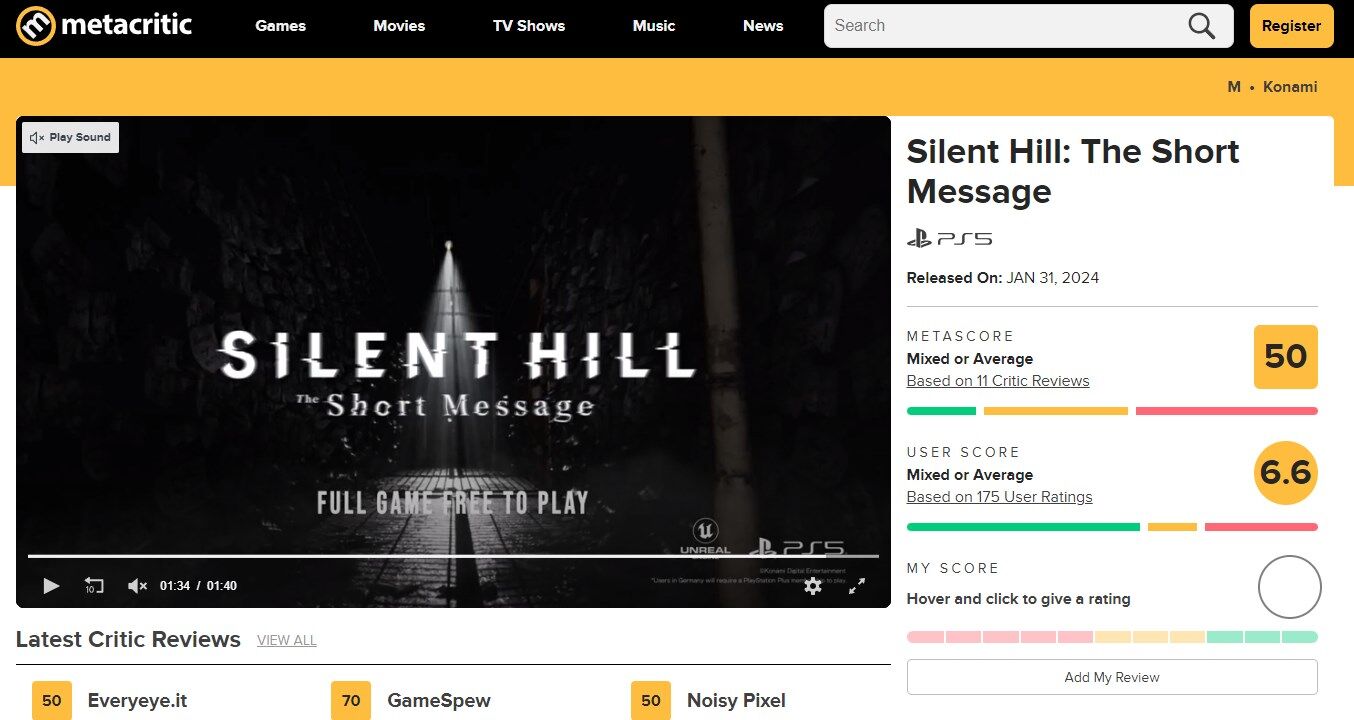The width and height of the screenshot is (1354, 720).
Task: Click the PS5 platform logo
Action: pos(949,238)
